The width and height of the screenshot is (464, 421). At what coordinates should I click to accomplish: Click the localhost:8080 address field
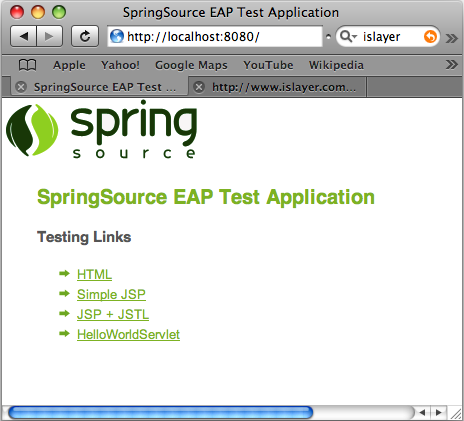pos(215,36)
